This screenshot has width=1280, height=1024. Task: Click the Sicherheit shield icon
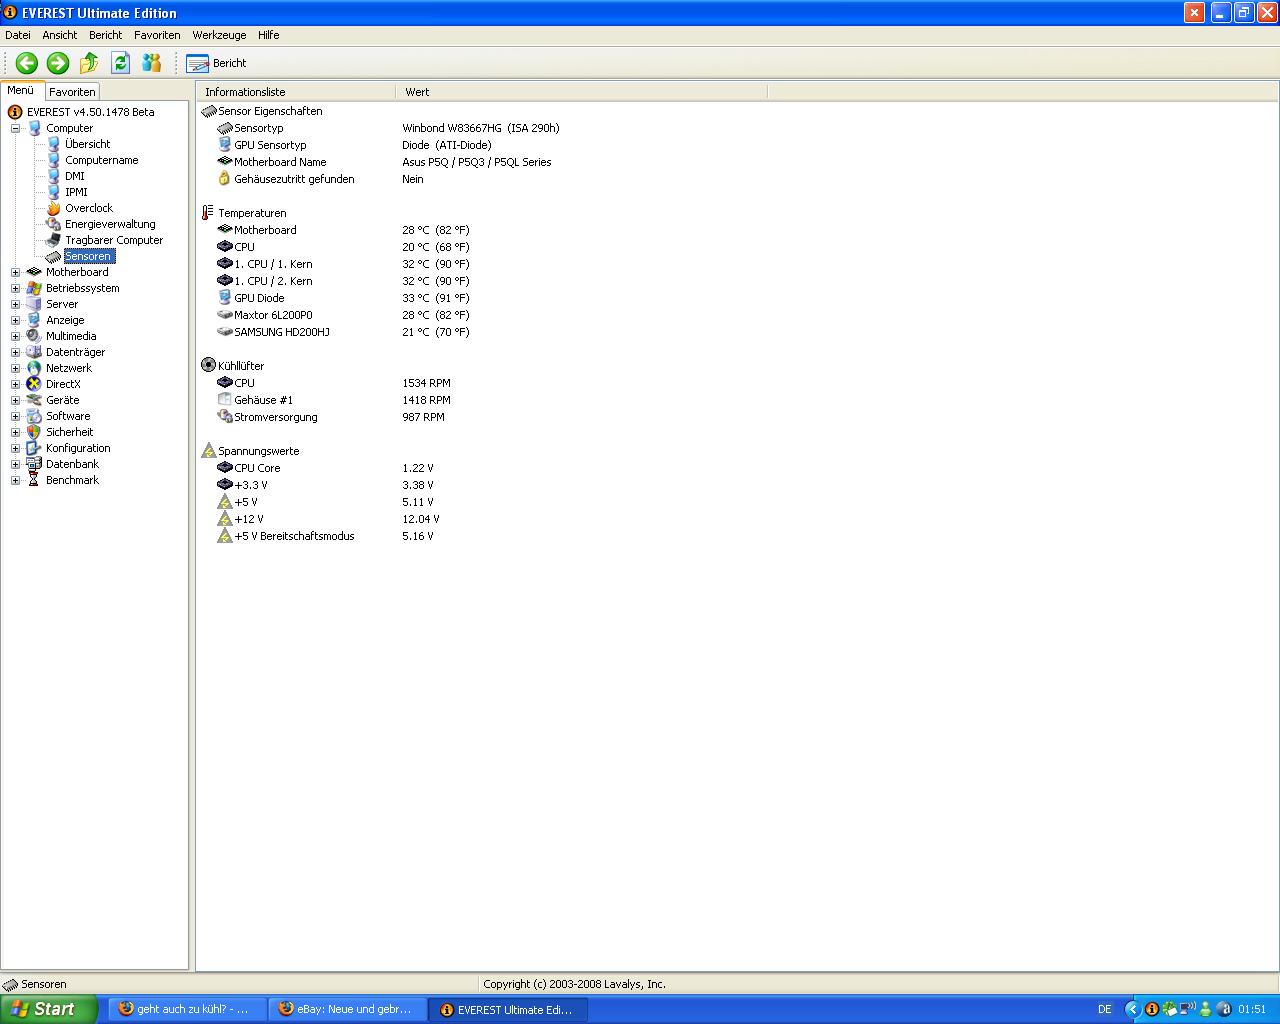tap(34, 432)
